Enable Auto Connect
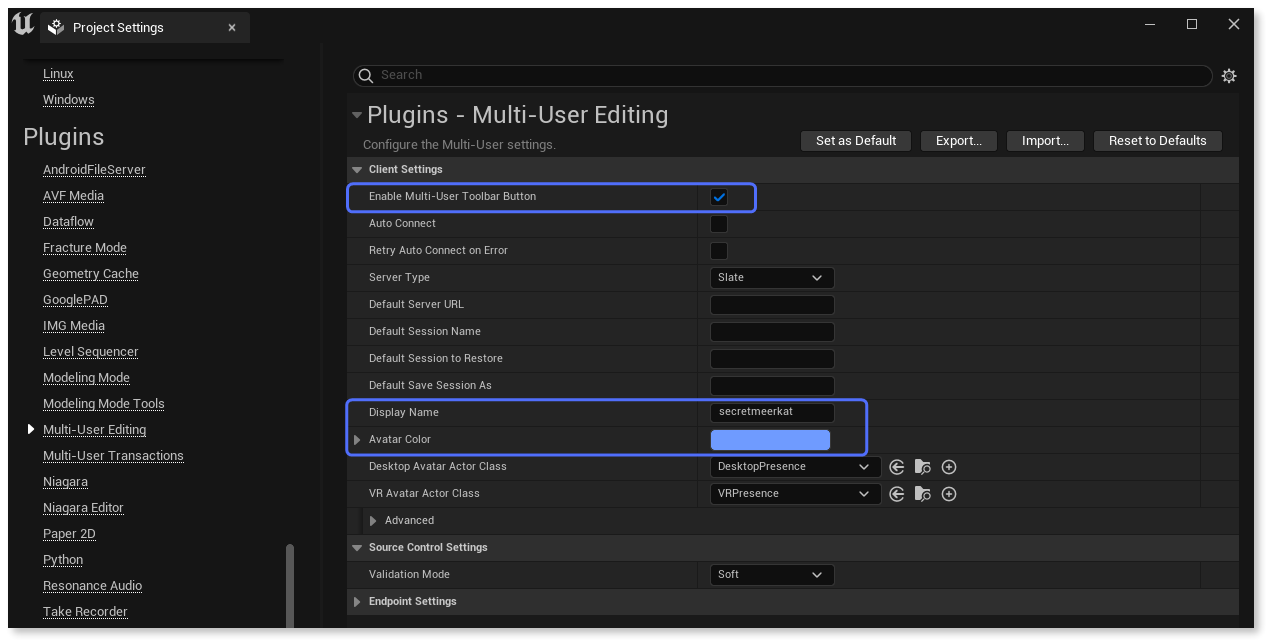Image resolution: width=1267 pixels, height=641 pixels. click(x=718, y=223)
